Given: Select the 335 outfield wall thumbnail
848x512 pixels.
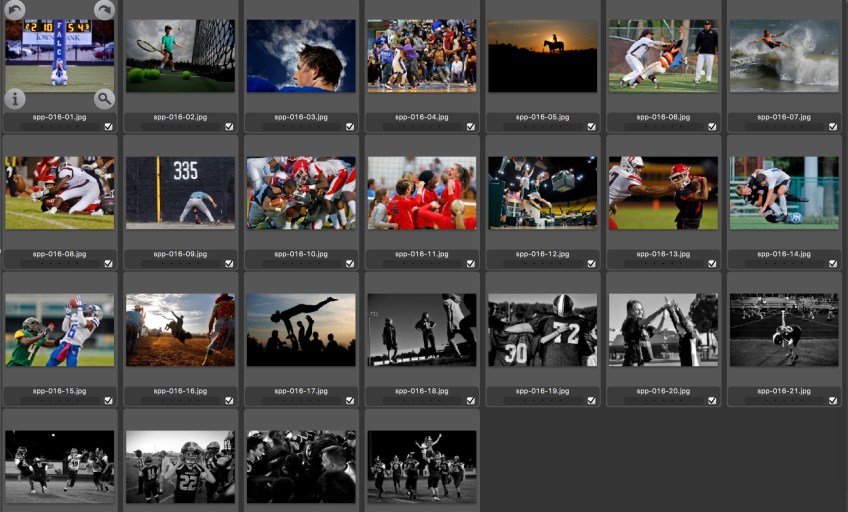Looking at the screenshot, I should tap(180, 192).
